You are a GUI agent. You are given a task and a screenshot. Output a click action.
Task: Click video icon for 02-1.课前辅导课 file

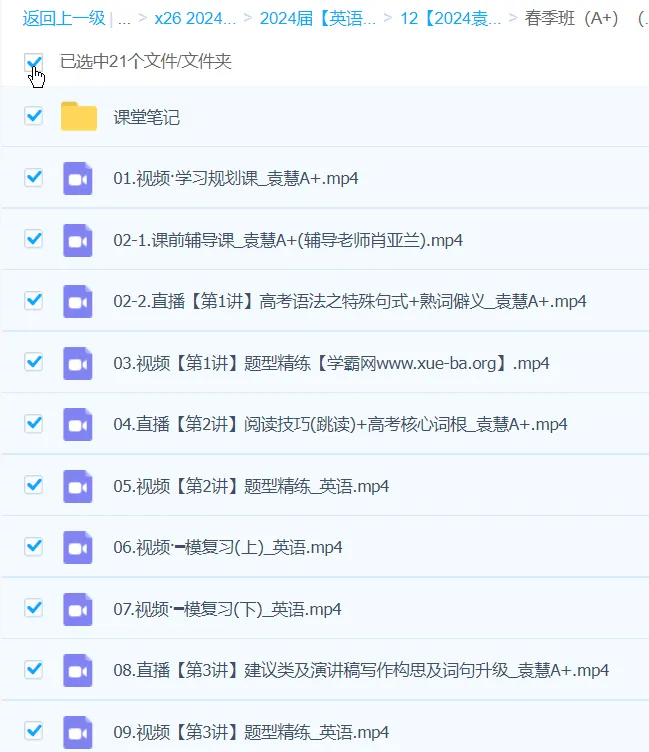78,240
